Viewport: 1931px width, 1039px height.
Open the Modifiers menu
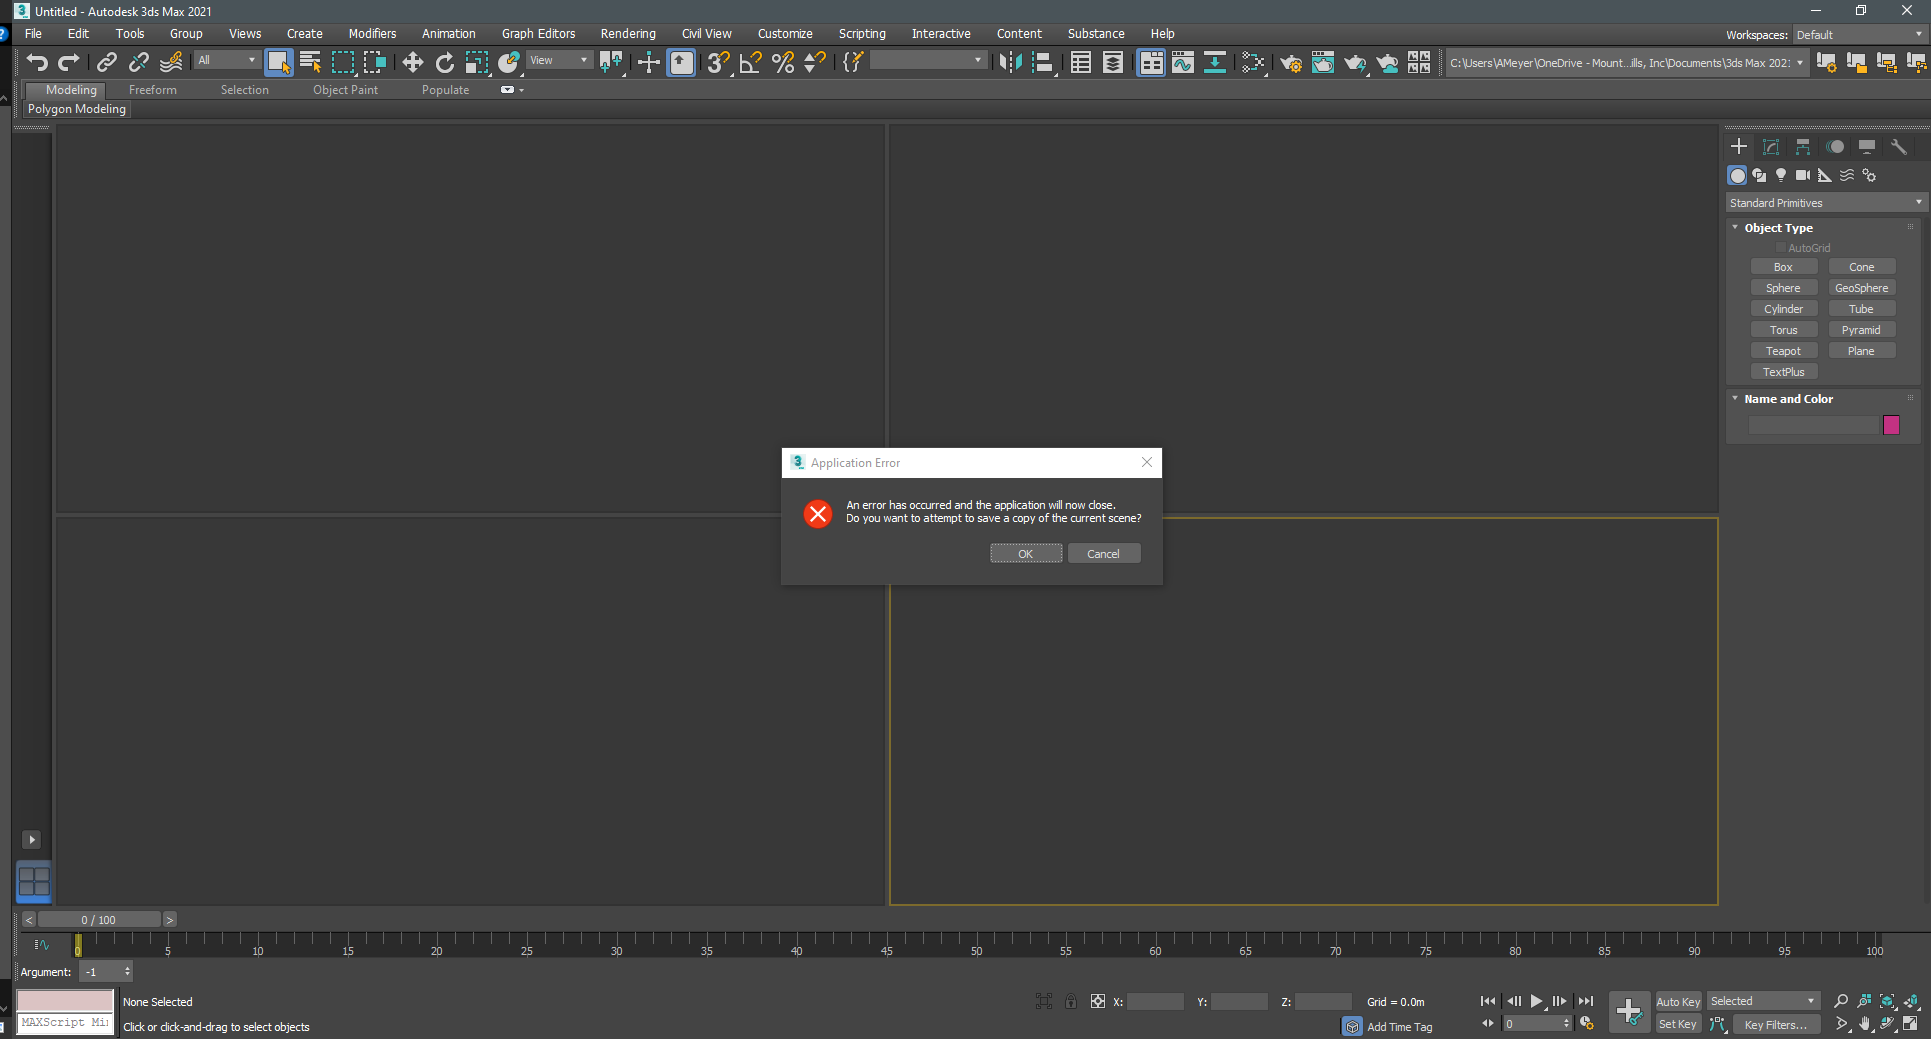coord(372,34)
